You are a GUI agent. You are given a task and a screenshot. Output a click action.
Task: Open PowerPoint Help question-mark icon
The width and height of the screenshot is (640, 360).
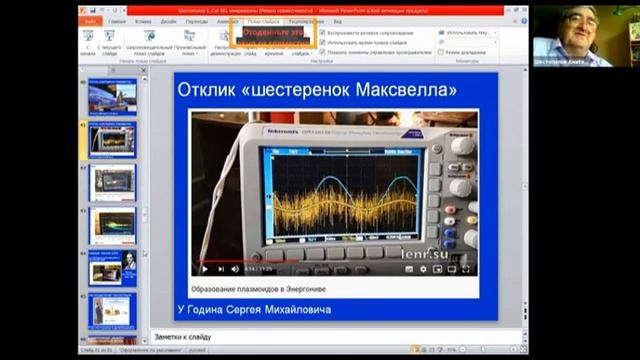click(x=524, y=21)
